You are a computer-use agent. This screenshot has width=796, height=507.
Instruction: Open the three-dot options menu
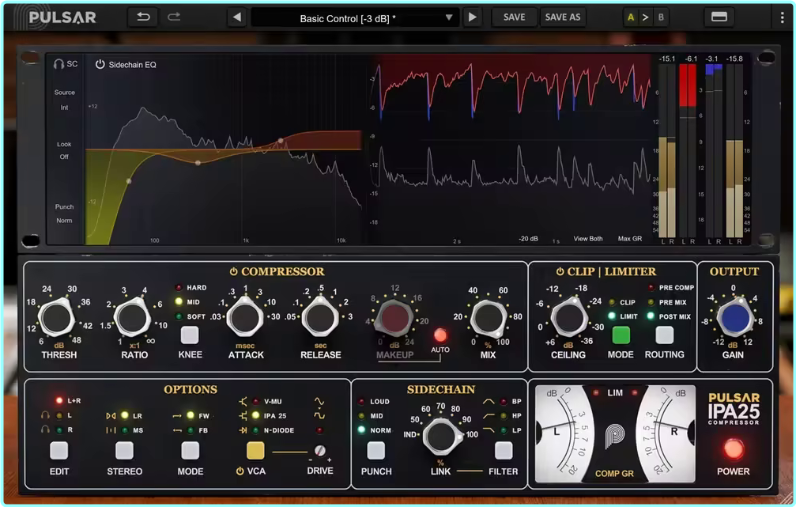point(782,17)
